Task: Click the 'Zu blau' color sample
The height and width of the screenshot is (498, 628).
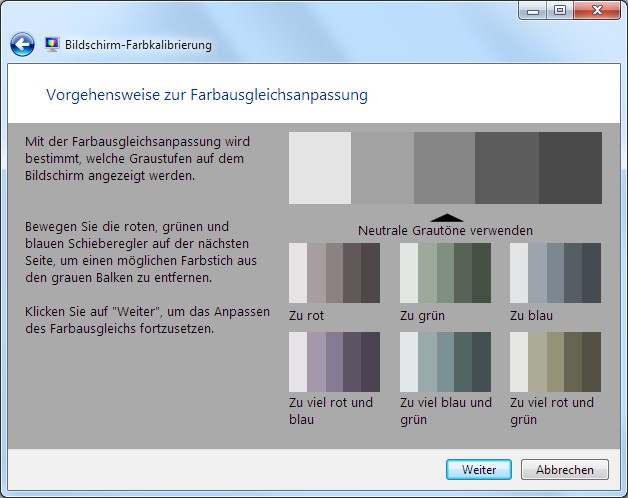Action: 556,273
